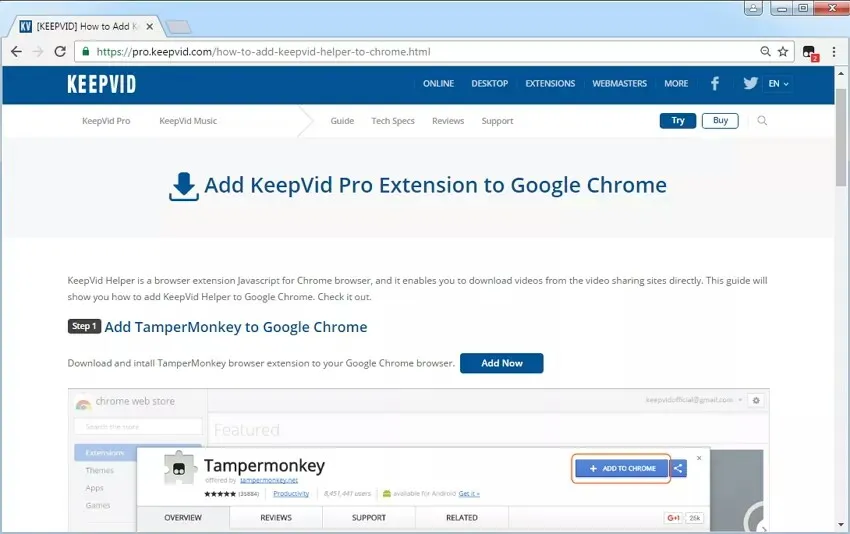Click the ADD TO CHROME button
The image size is (850, 534).
point(622,468)
